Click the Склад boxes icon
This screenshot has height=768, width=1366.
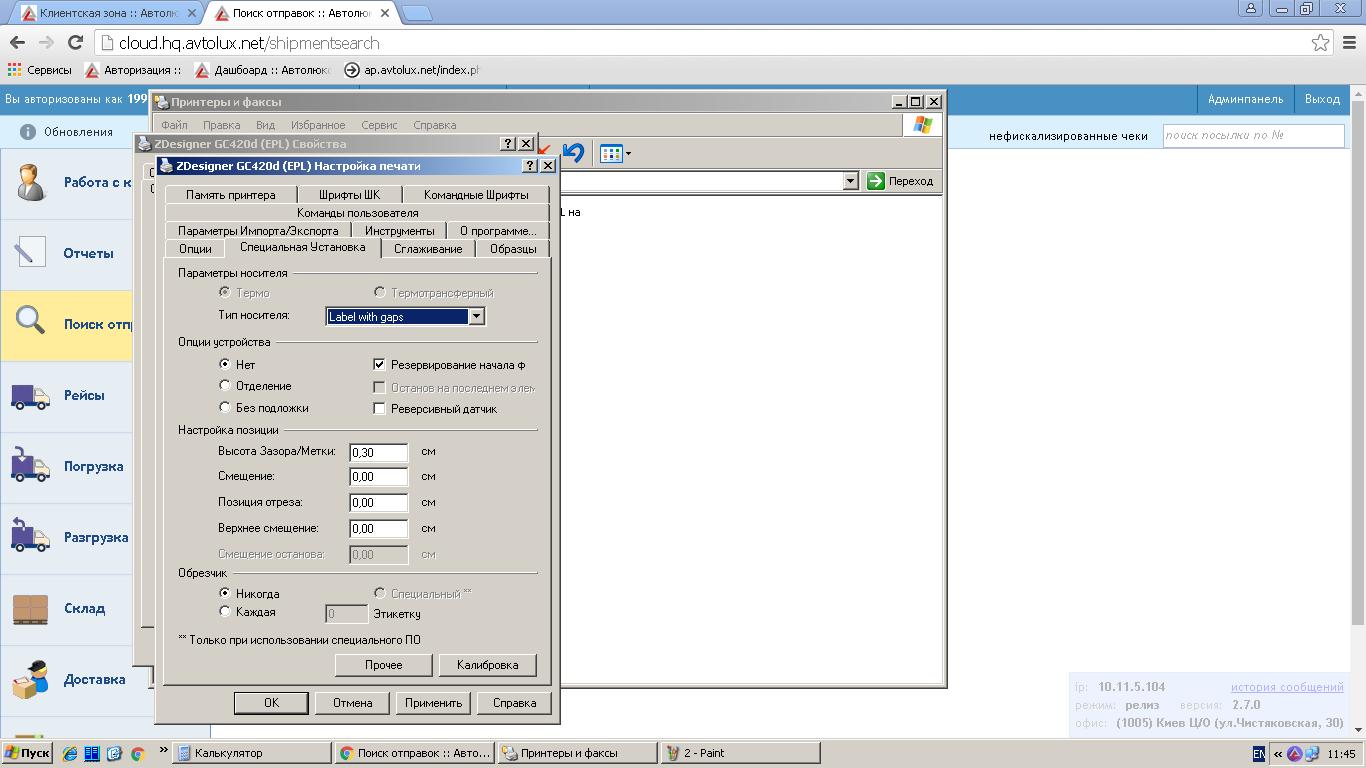30,608
